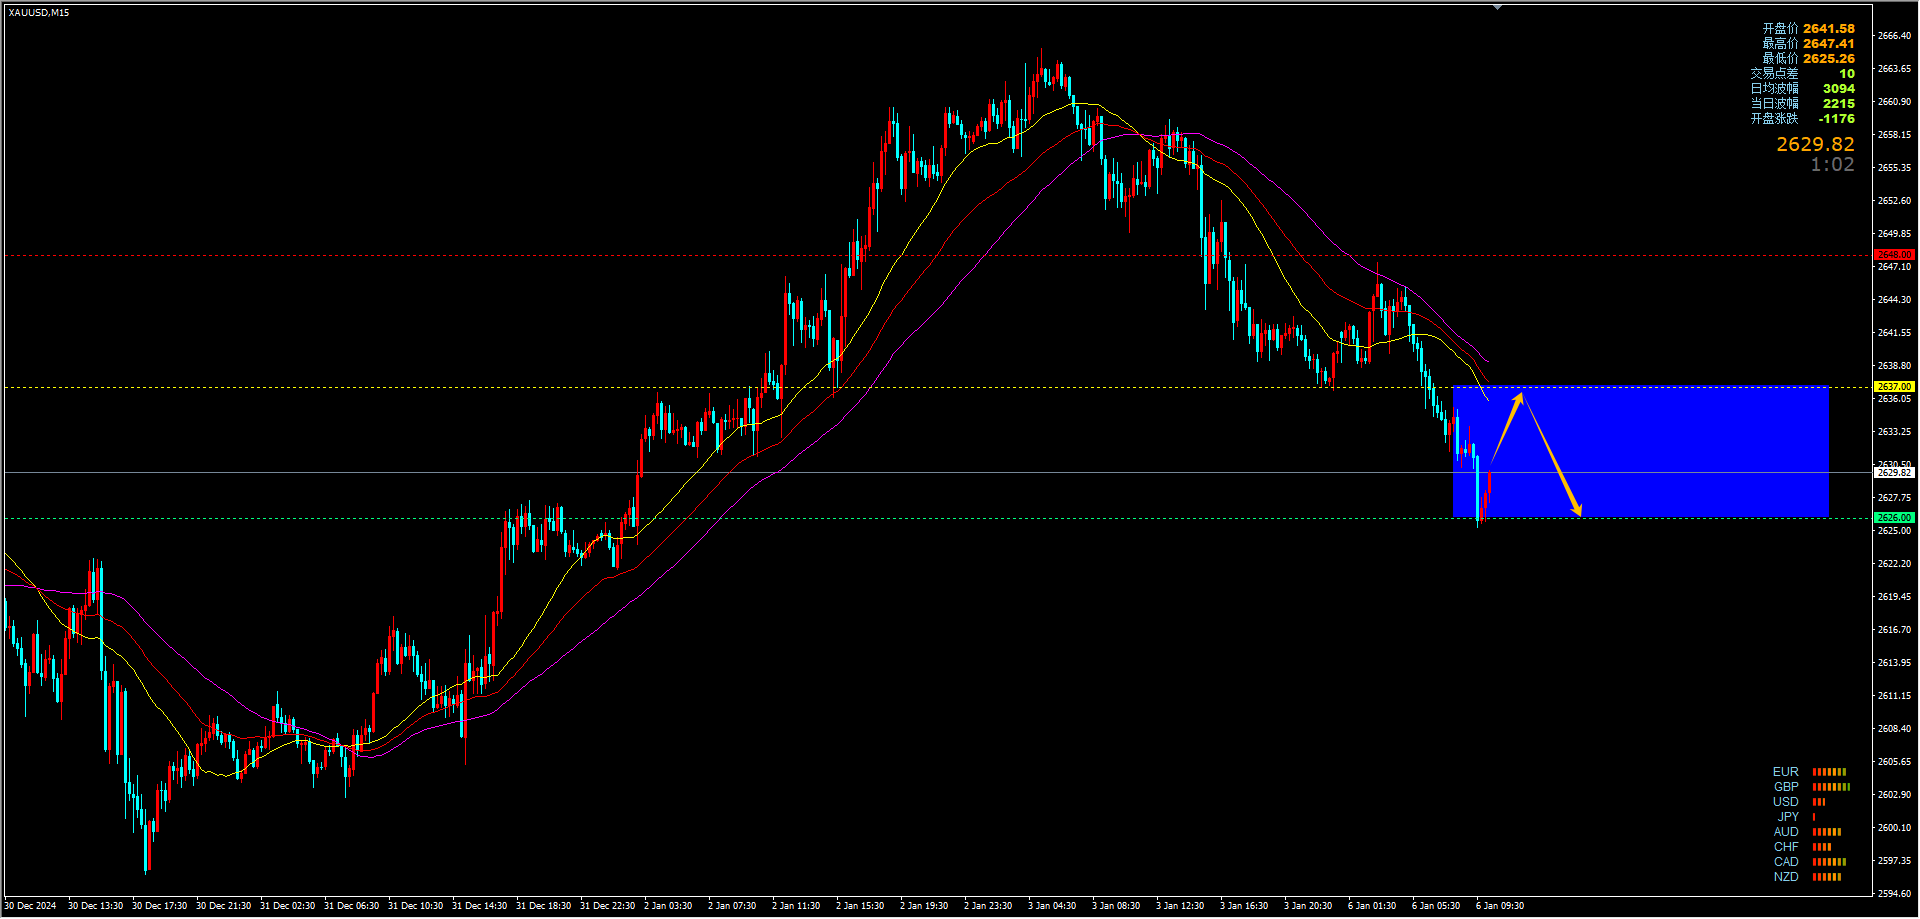Click the 最高价 label in info panel
1920x919 pixels.
[x=1780, y=44]
